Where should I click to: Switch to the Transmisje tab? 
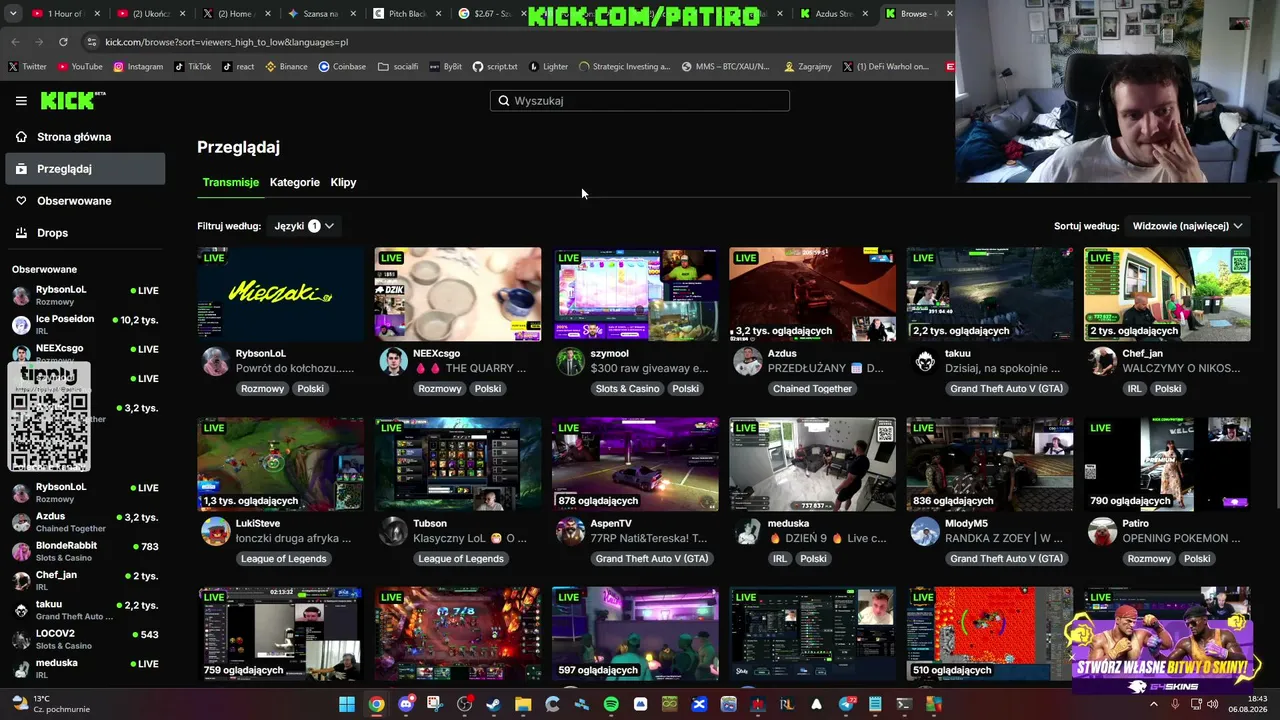tap(231, 182)
